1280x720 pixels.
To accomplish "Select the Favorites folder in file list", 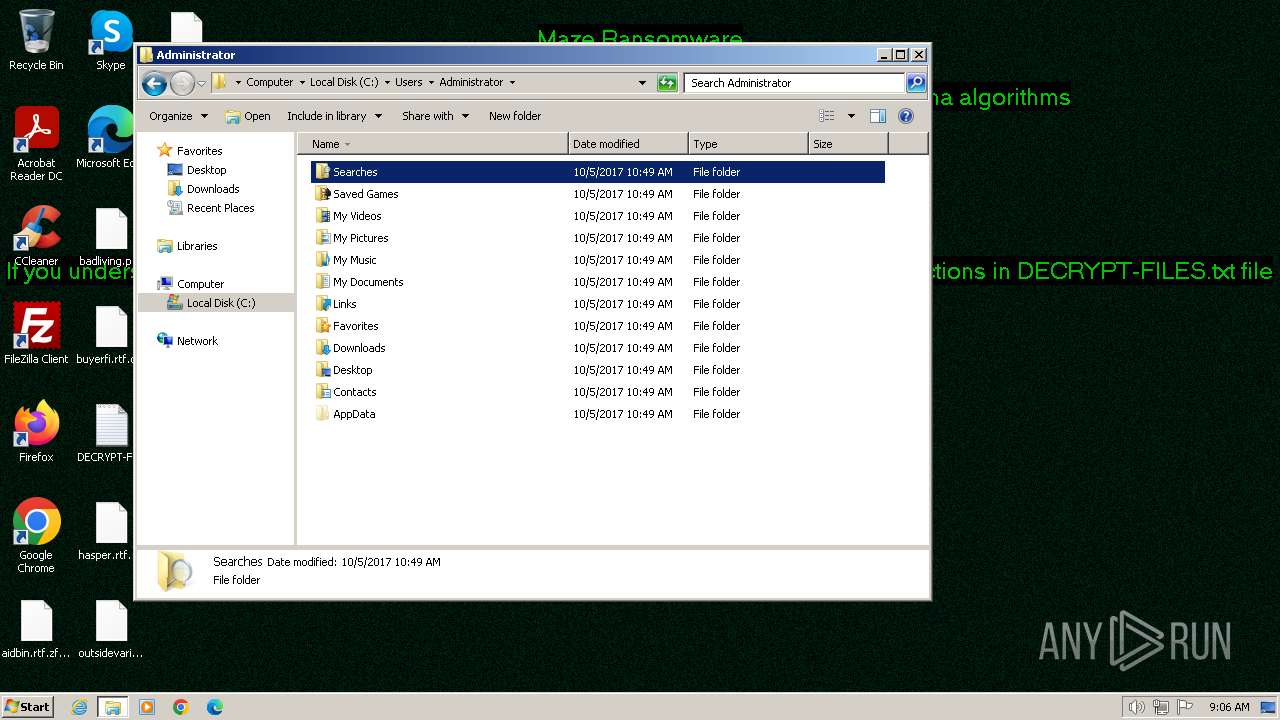I will 347,326.
